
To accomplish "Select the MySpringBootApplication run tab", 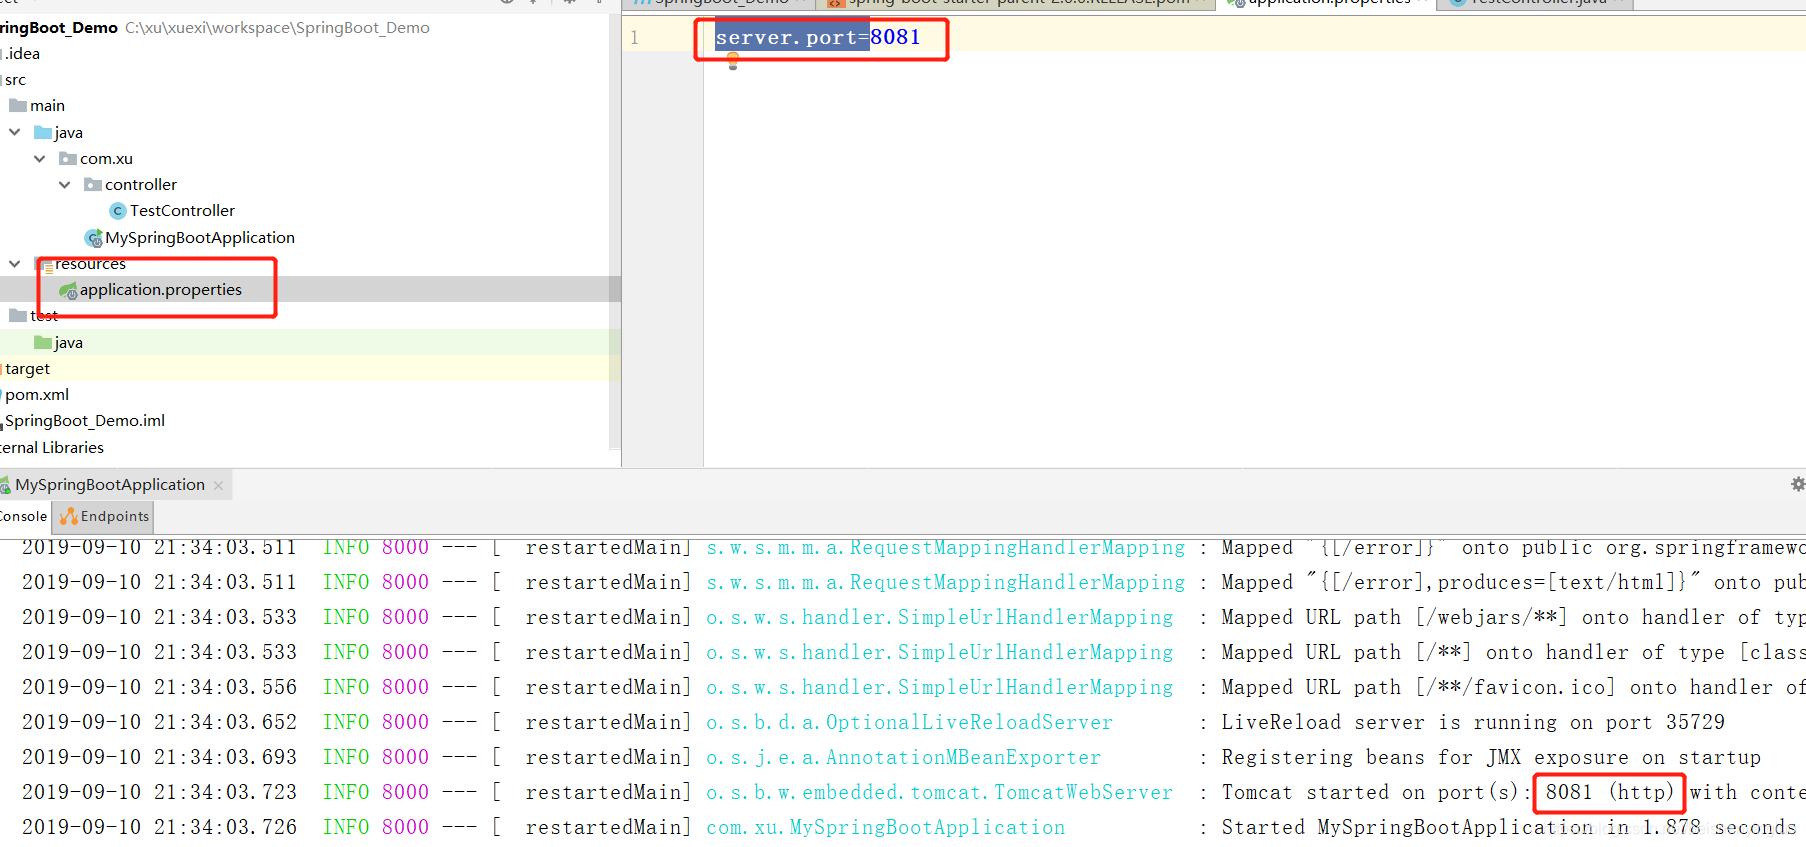I will click(110, 485).
